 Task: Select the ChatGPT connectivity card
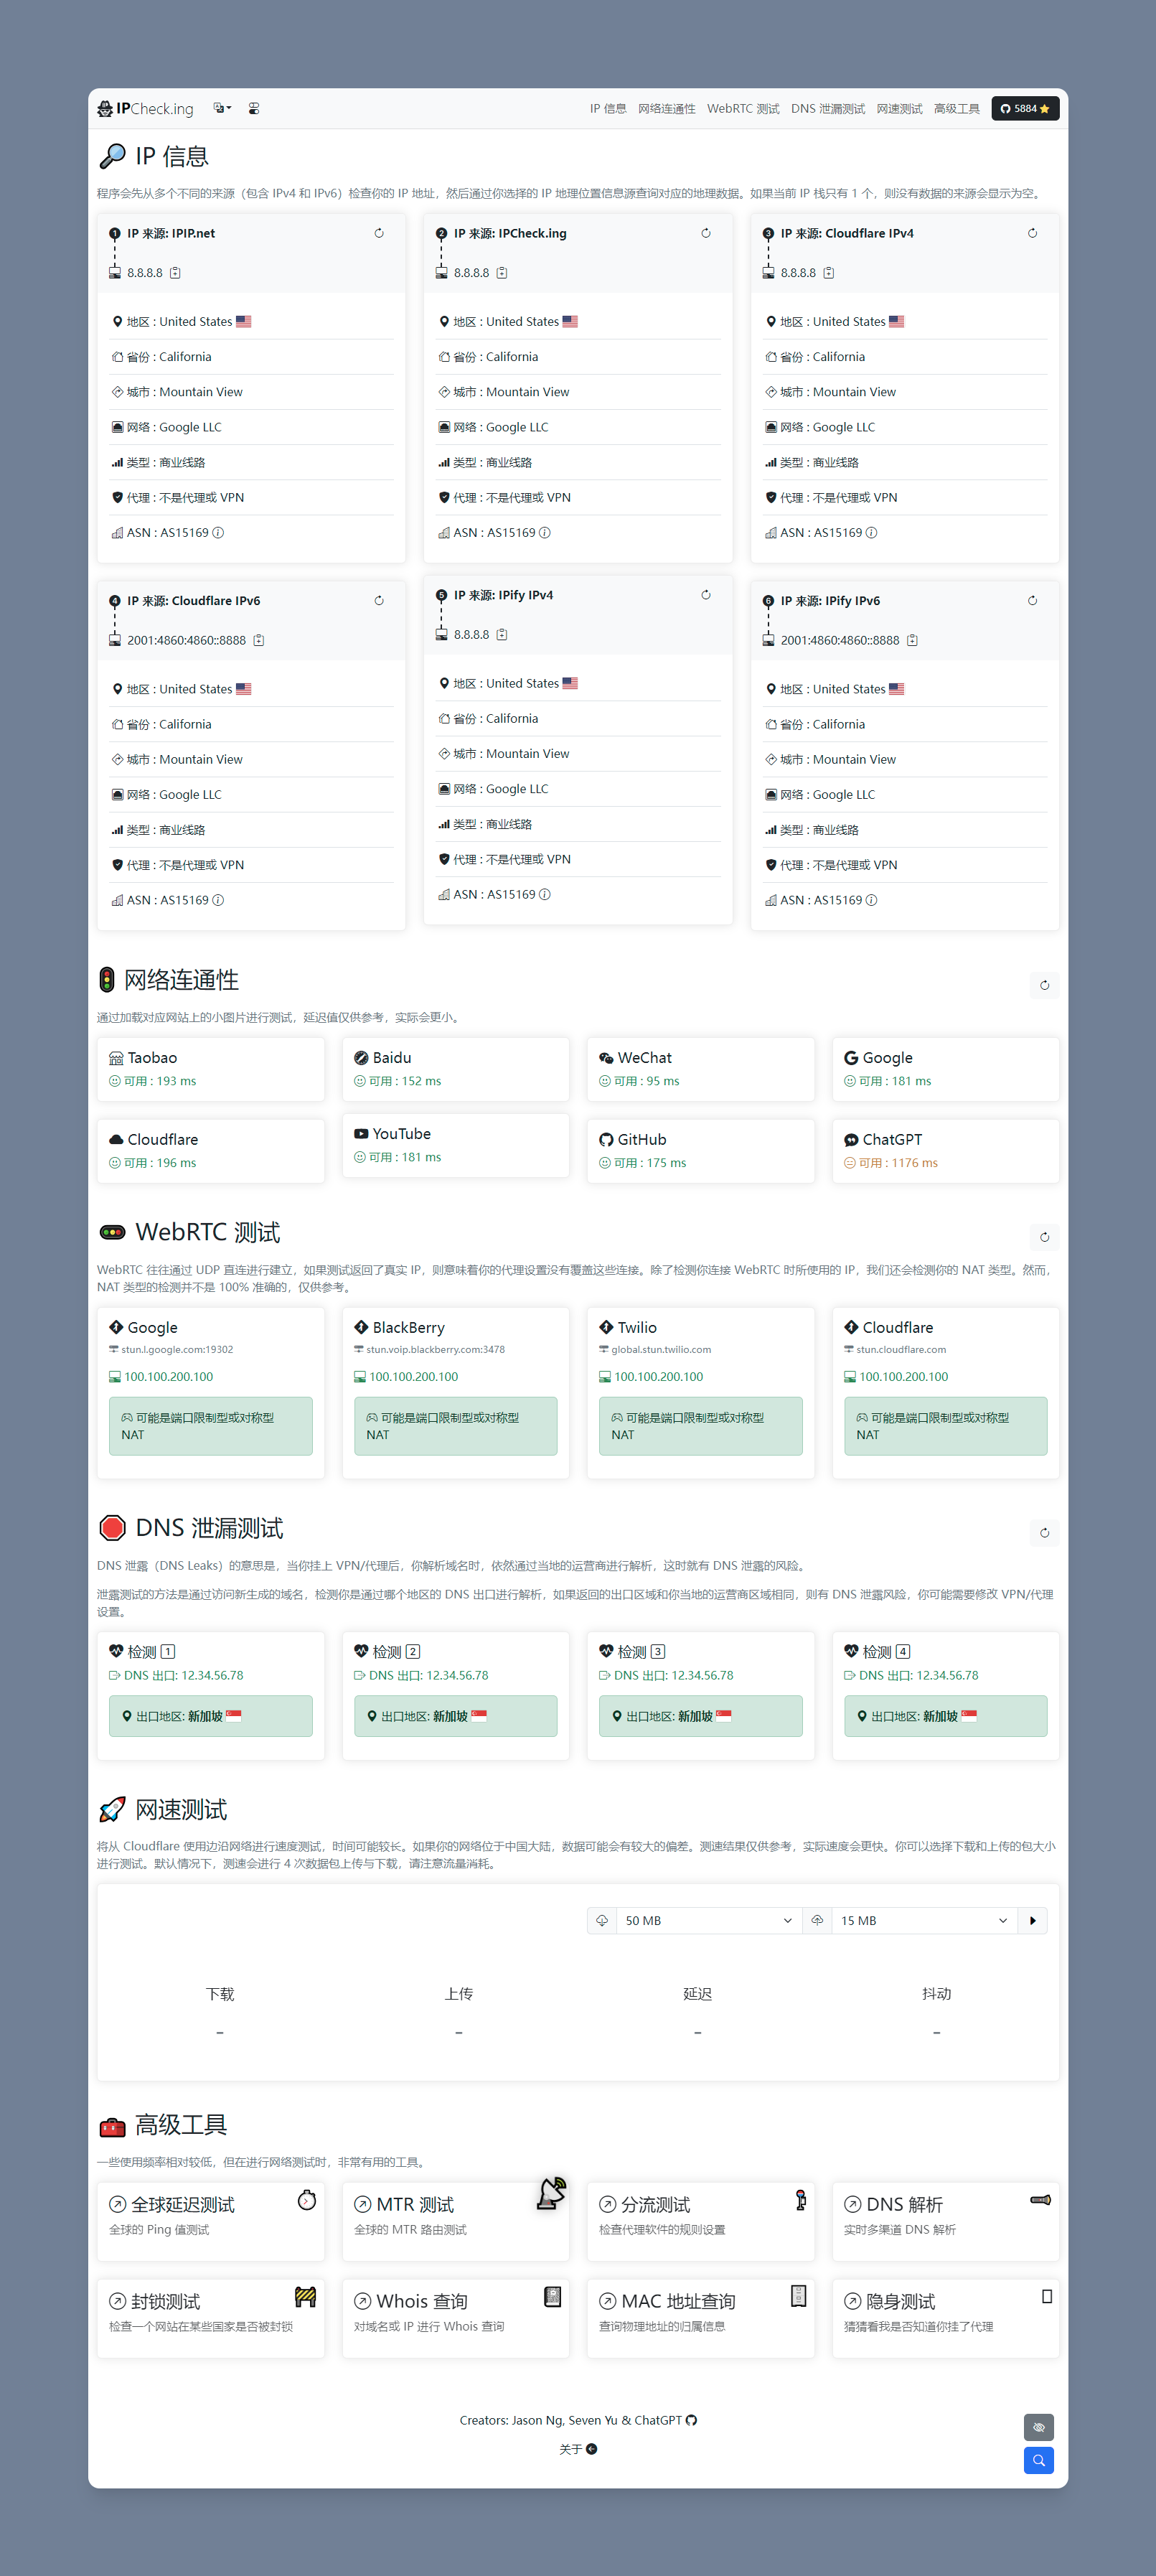pos(946,1151)
